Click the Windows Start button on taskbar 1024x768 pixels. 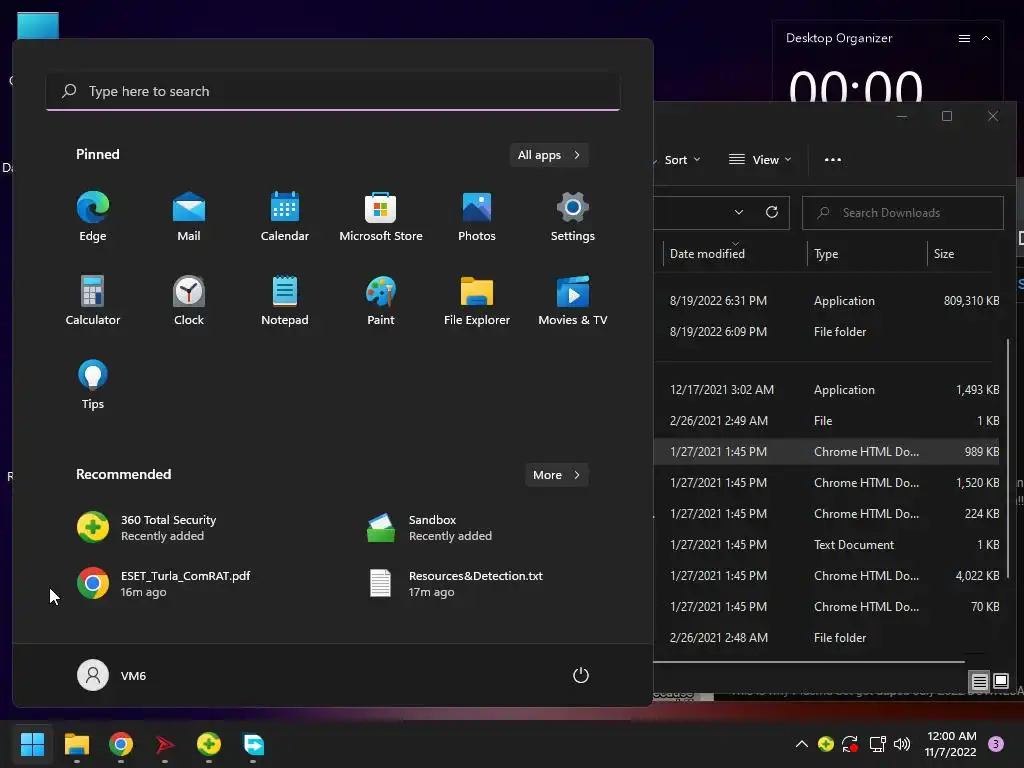pos(33,744)
